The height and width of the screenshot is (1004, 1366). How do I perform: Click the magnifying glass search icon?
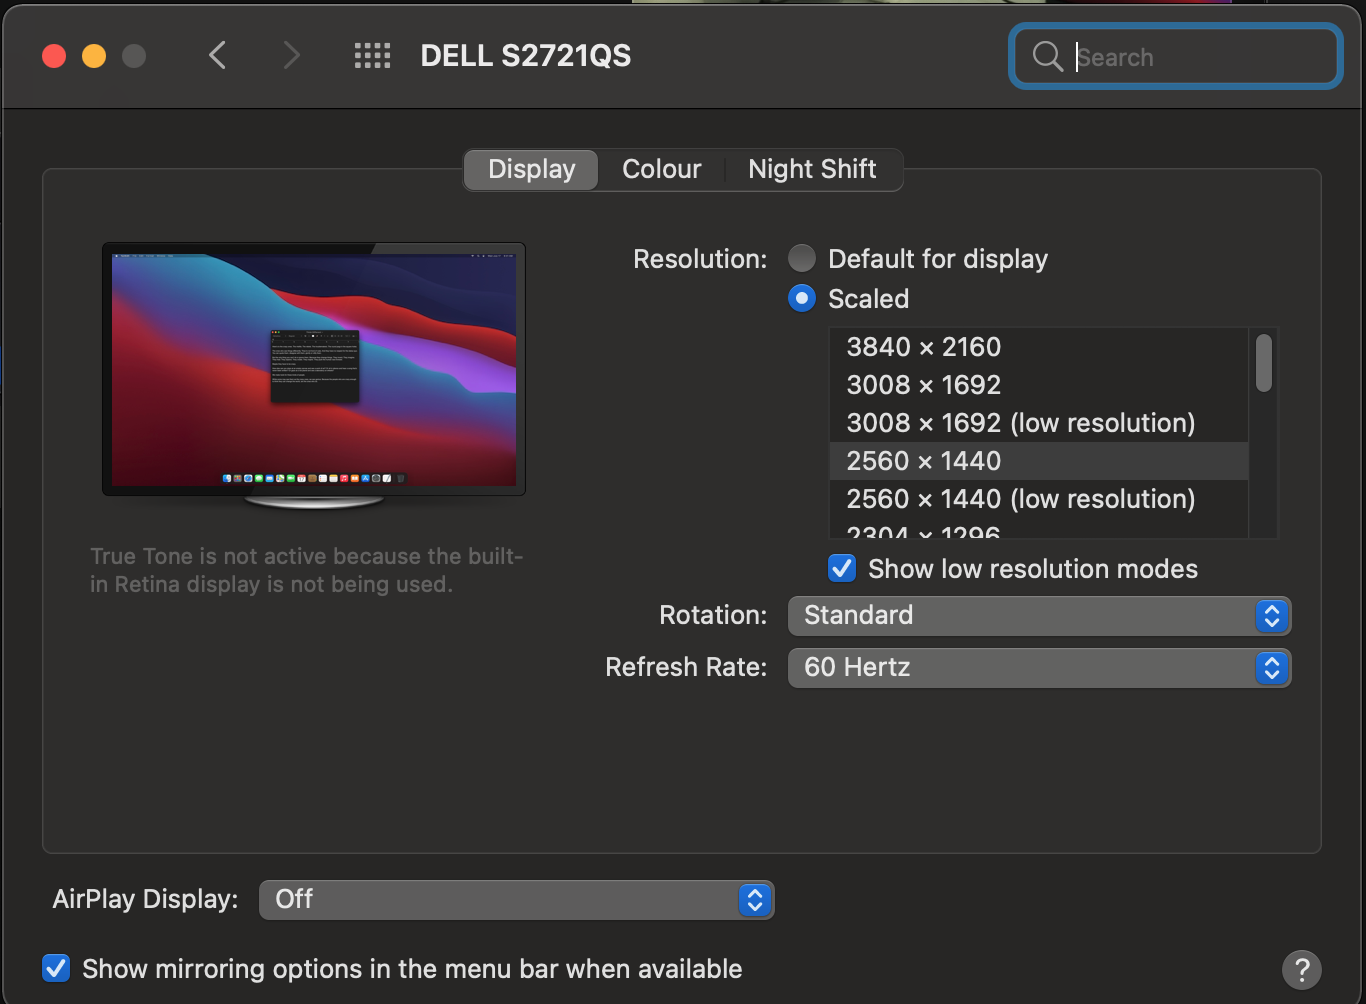tap(1047, 56)
